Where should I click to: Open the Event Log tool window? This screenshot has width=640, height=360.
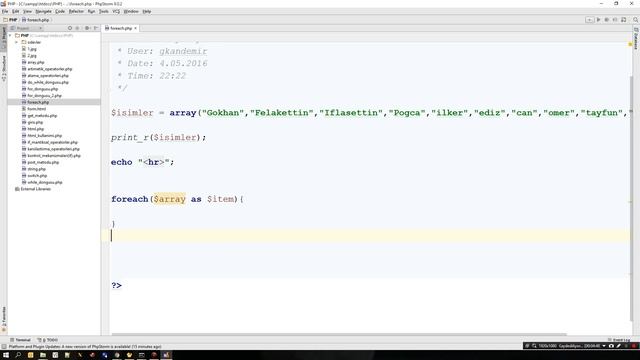pos(619,340)
